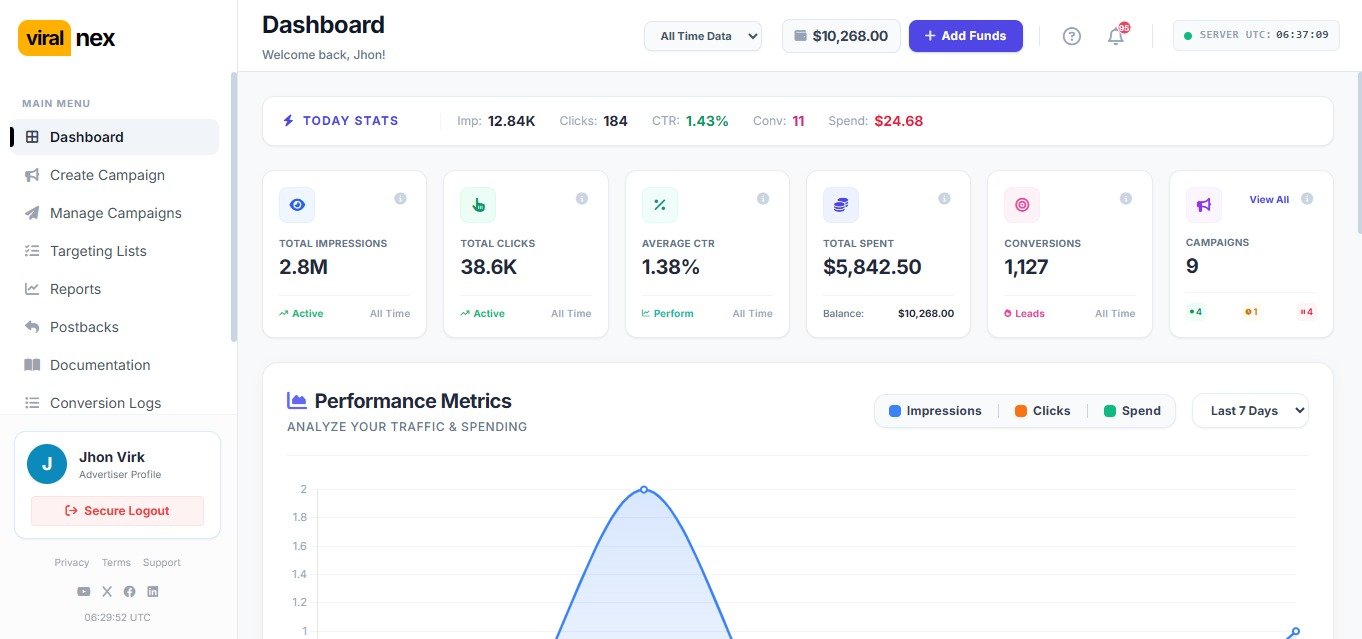Show info for Conversions card
This screenshot has width=1362, height=639.
(x=1126, y=199)
